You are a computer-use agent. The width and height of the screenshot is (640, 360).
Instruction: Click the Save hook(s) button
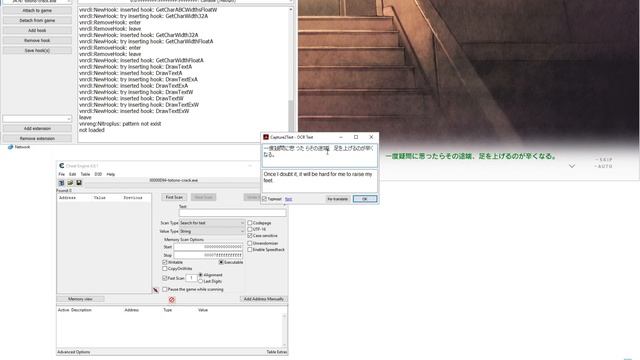pyautogui.click(x=37, y=51)
